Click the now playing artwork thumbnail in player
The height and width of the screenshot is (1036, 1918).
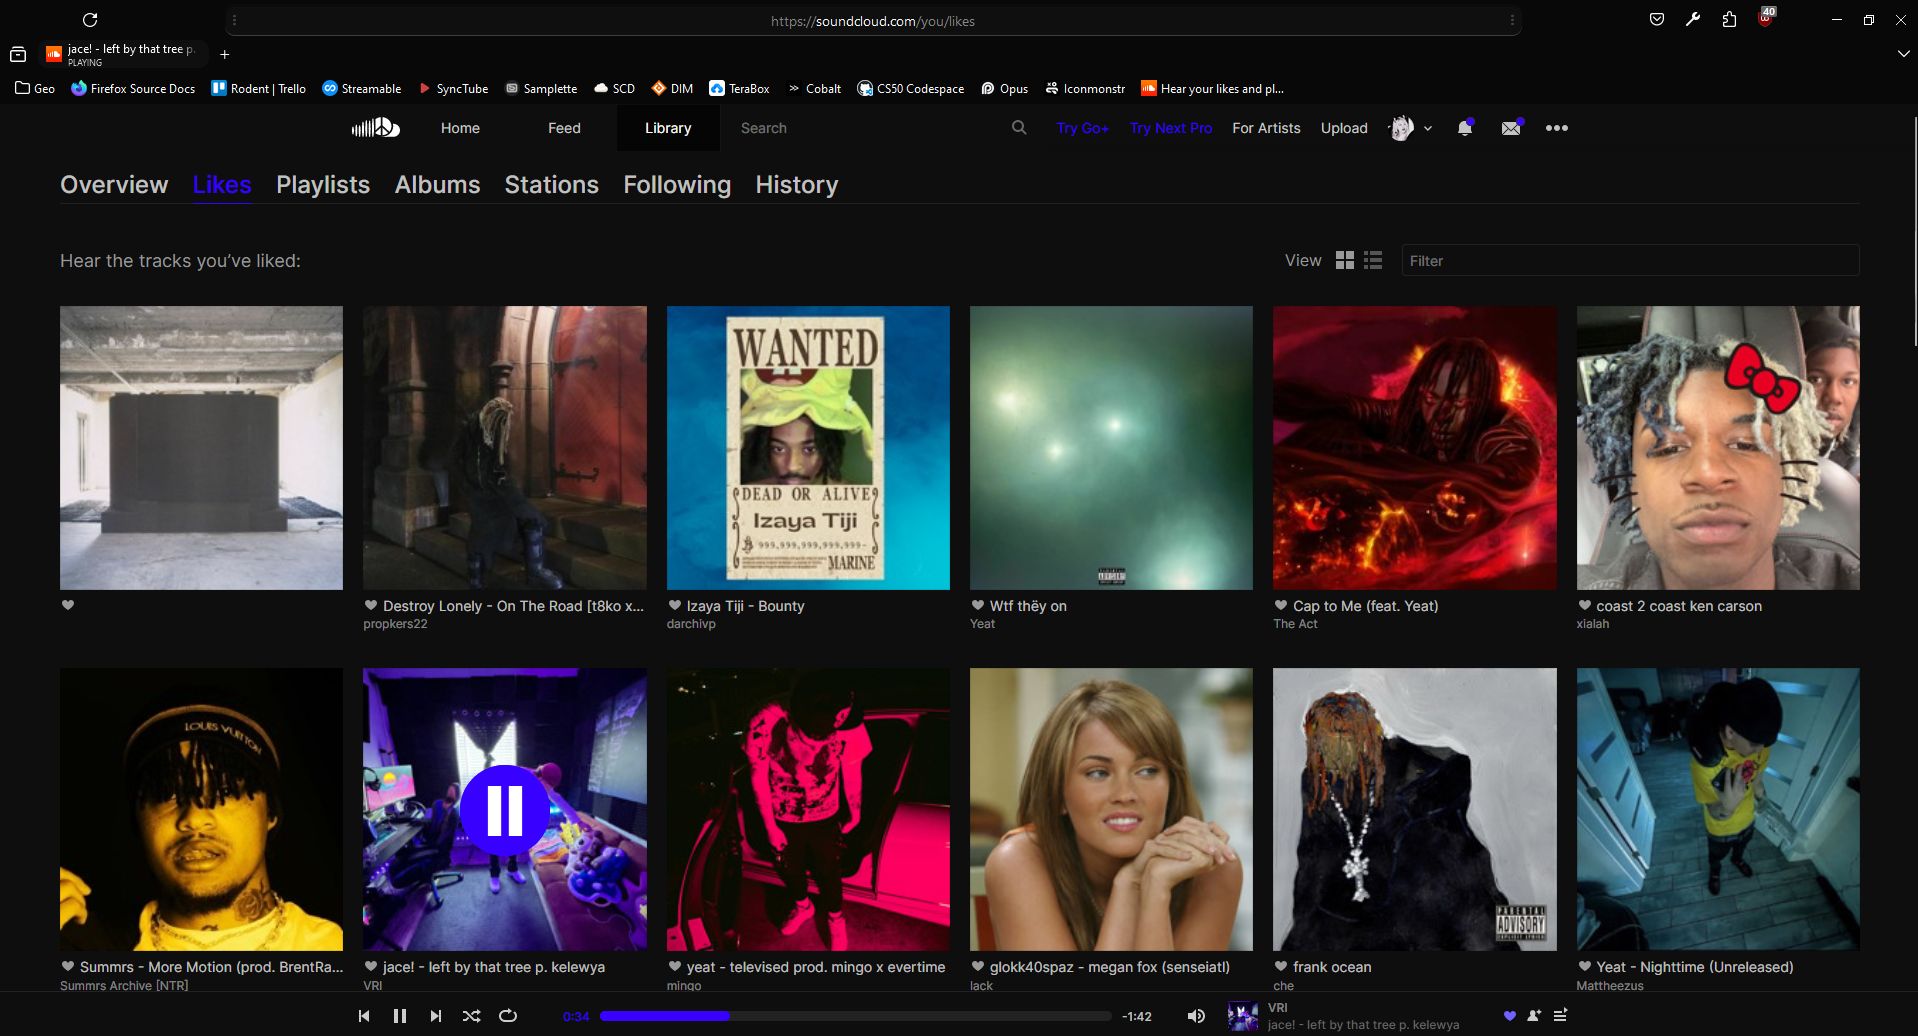click(1243, 1016)
